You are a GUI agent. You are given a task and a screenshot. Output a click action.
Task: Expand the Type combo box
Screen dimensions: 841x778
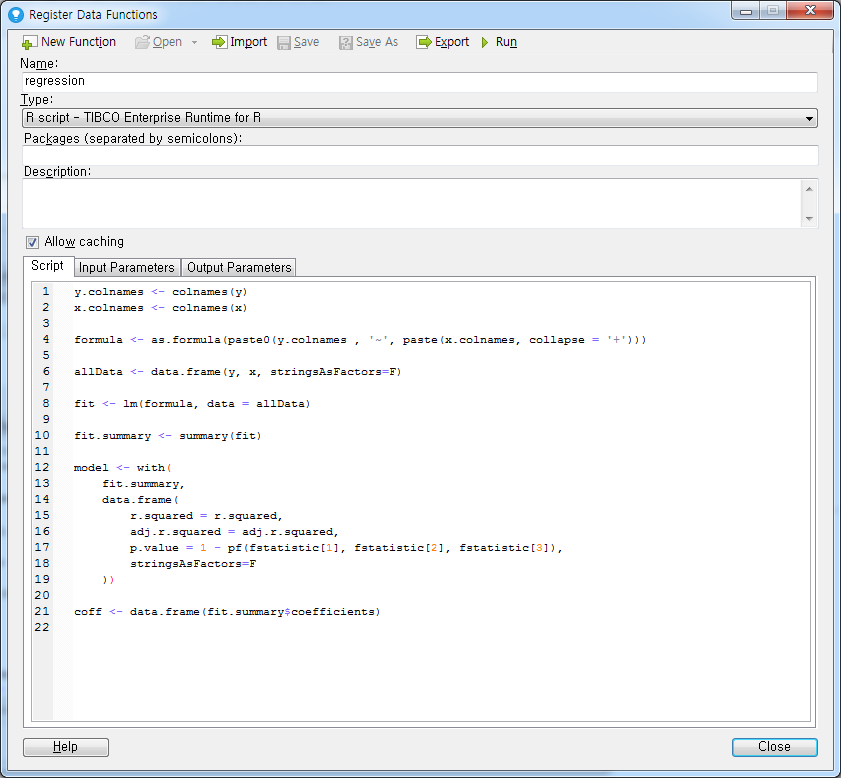click(808, 118)
